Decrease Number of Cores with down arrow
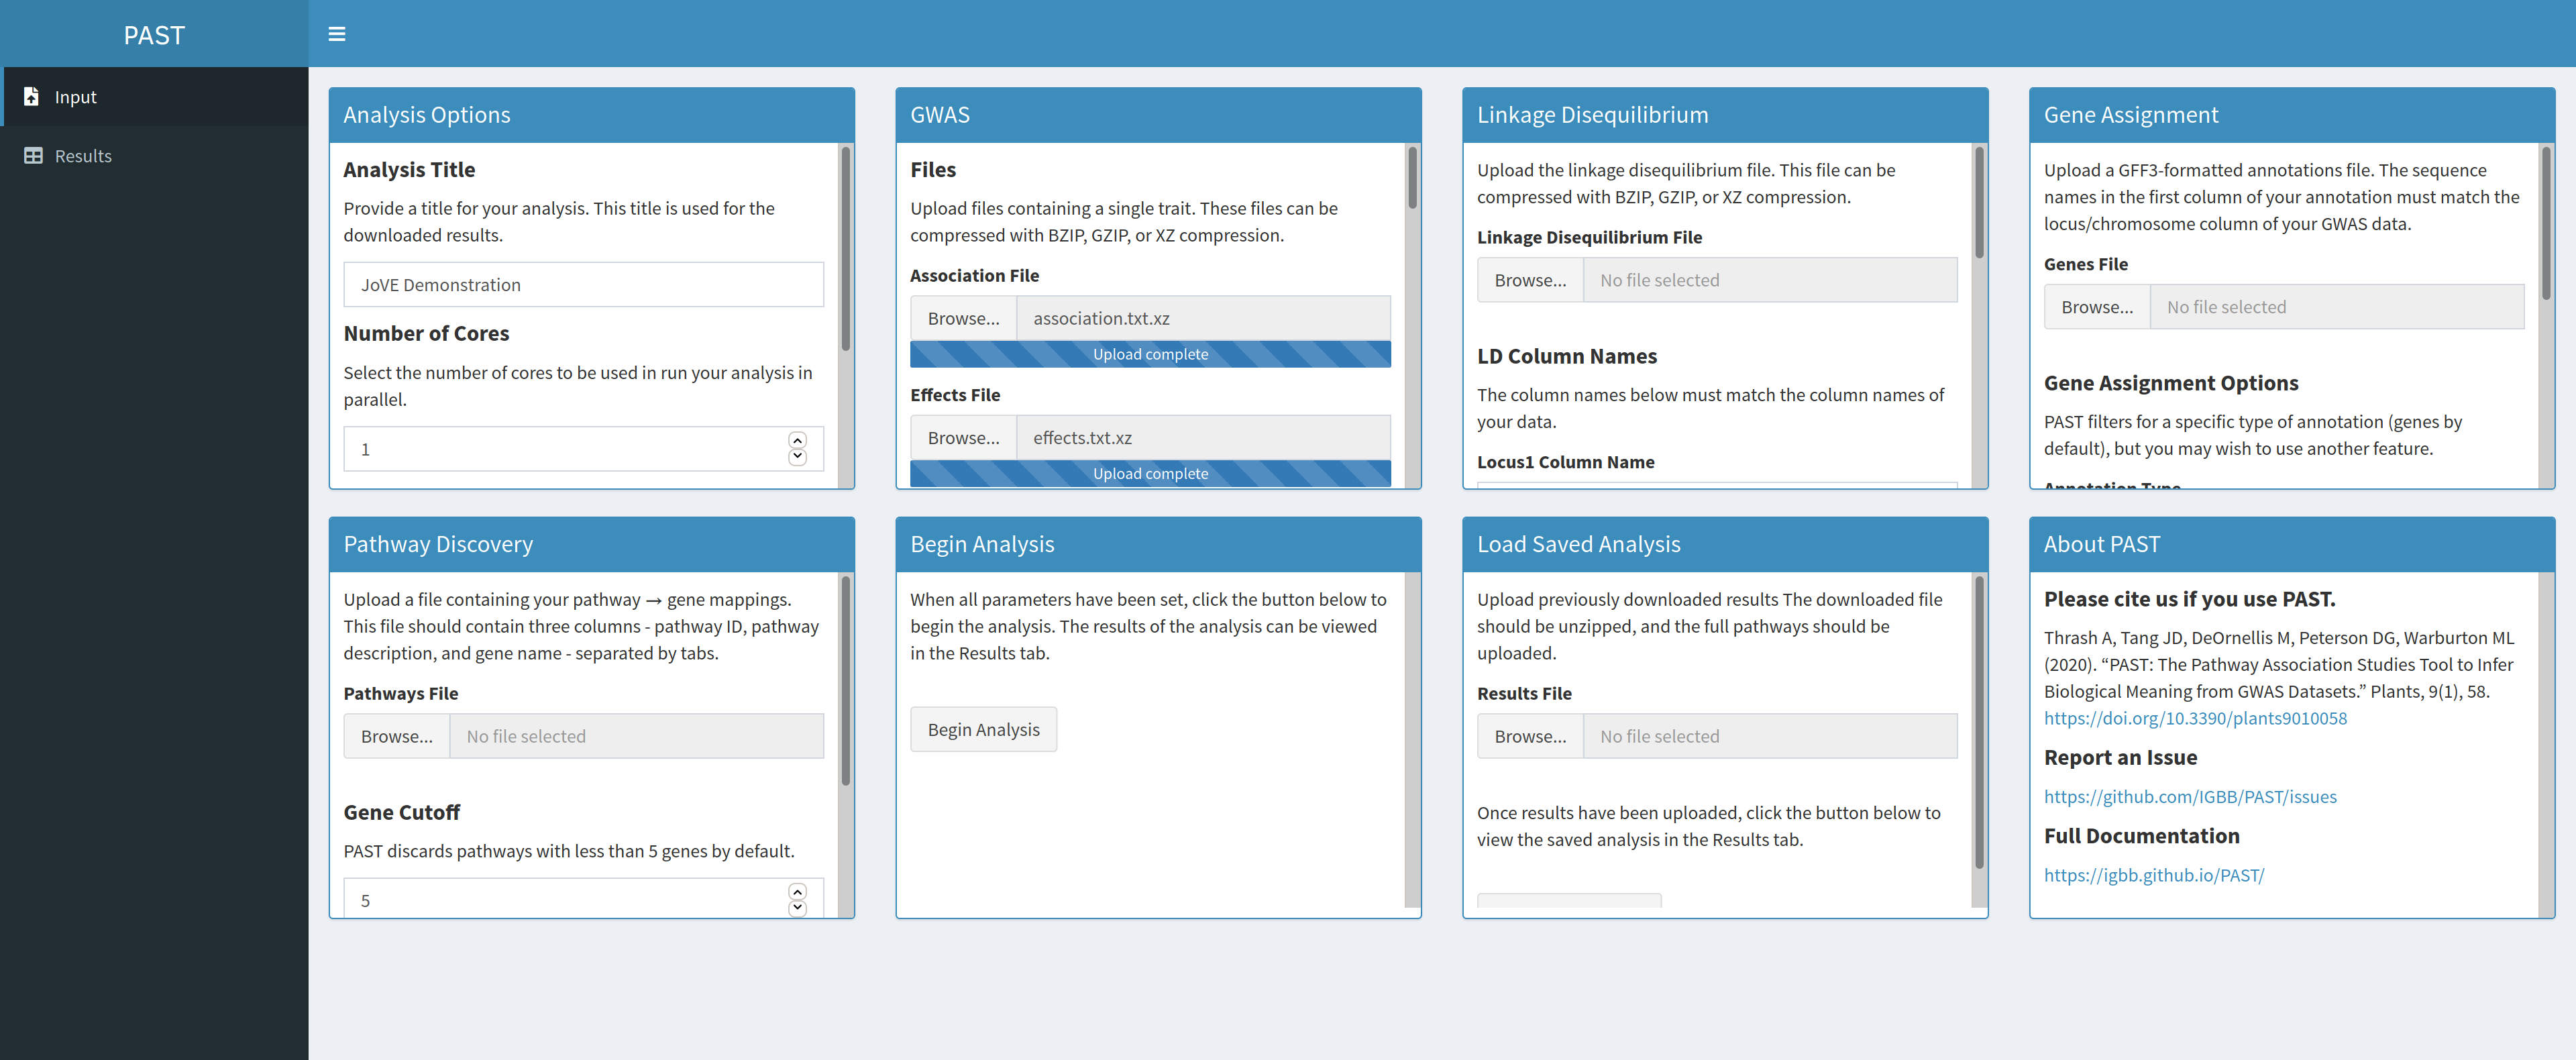The image size is (2576, 1060). click(x=797, y=457)
